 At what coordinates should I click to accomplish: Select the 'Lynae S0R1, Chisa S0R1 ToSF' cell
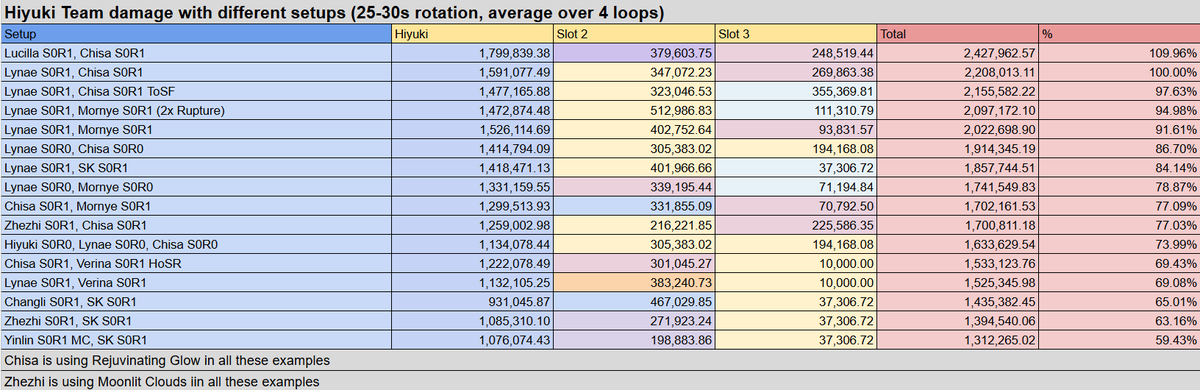click(x=196, y=91)
